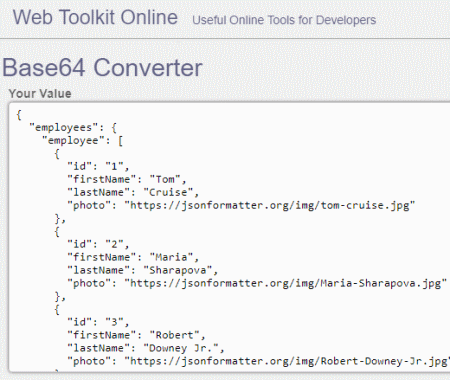Image resolution: width=450 pixels, height=380 pixels.
Task: Click the "lastName": "Downey Jr." line
Action: tap(146, 348)
